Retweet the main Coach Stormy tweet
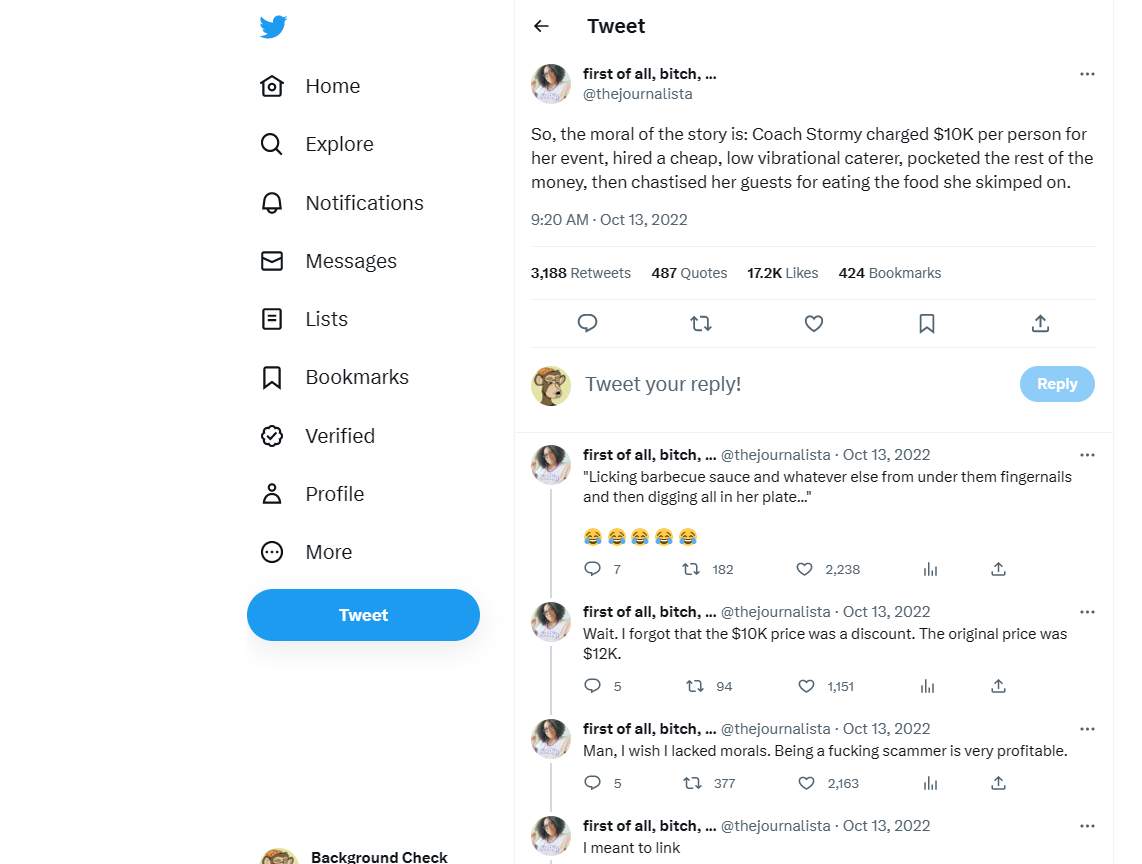This screenshot has width=1142, height=864. click(x=701, y=323)
